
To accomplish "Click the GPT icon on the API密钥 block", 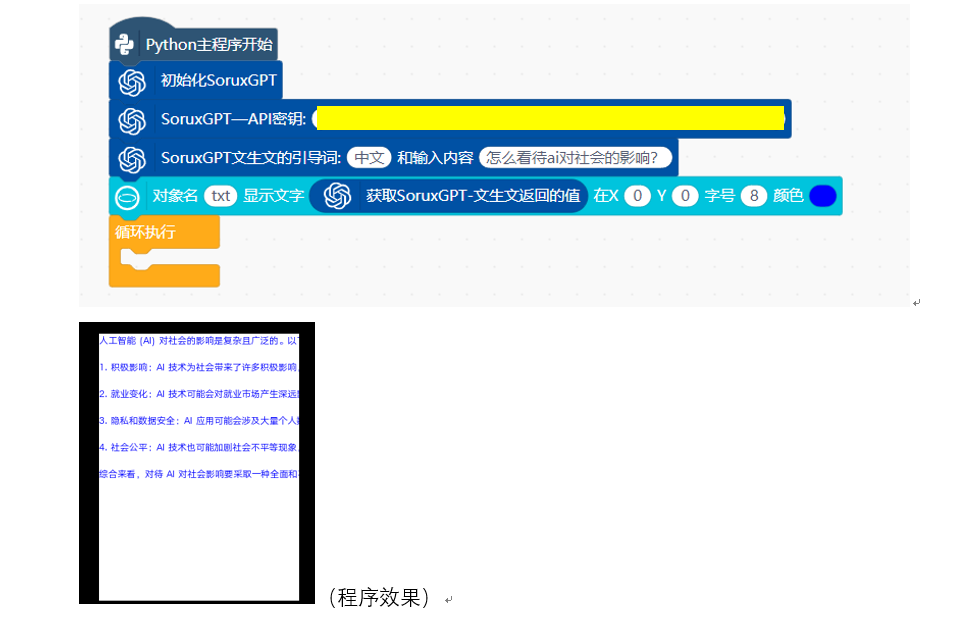I will [132, 120].
